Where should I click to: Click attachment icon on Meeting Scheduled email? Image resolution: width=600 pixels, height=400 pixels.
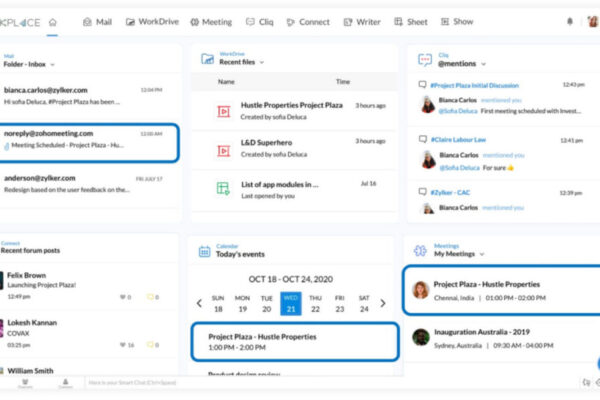(7, 146)
